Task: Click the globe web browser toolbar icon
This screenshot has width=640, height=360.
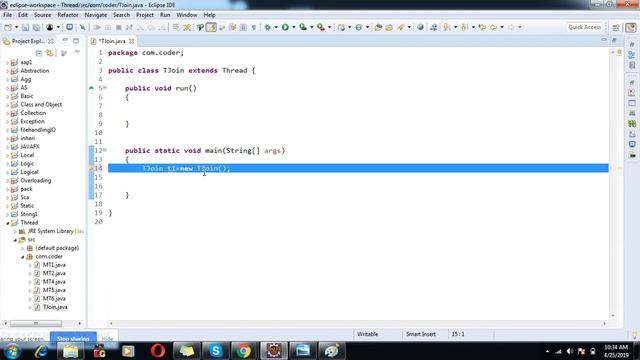Action: [420, 27]
